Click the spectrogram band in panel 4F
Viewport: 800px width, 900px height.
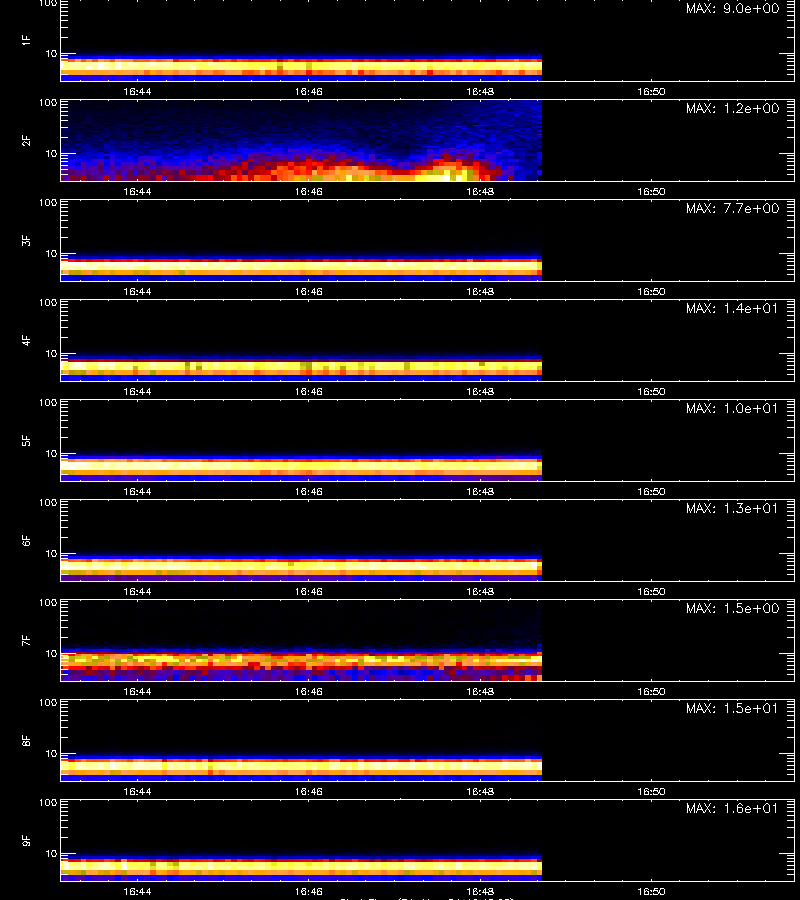tap(301, 368)
